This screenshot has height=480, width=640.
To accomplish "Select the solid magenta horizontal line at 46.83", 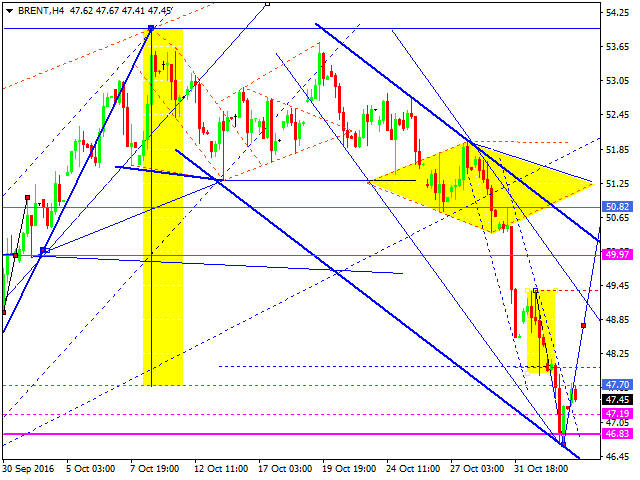I will [x=301, y=434].
